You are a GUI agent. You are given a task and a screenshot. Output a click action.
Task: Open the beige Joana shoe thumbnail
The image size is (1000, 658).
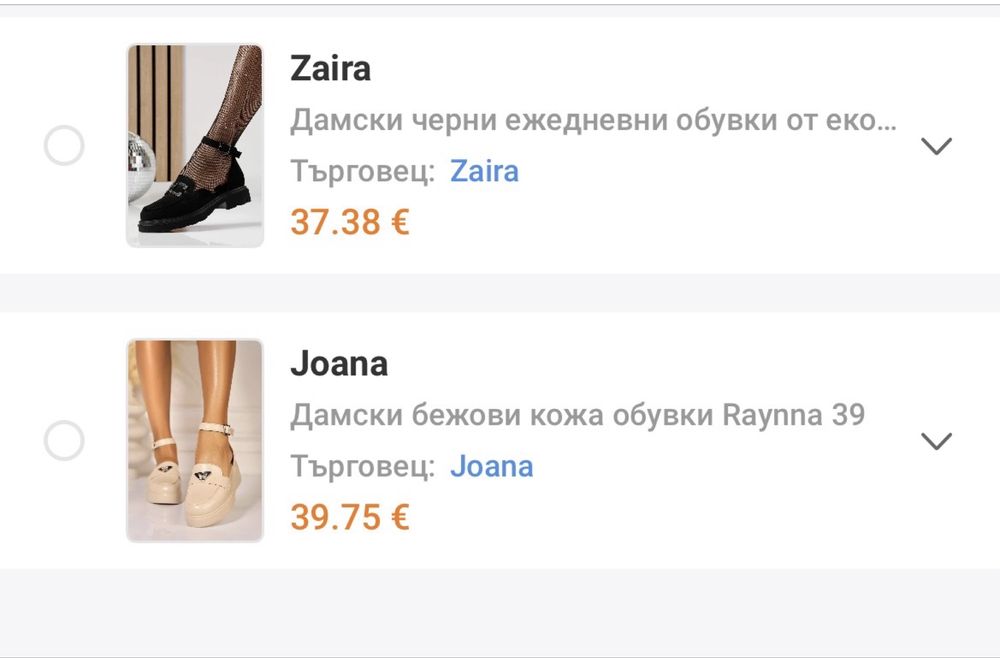point(195,441)
